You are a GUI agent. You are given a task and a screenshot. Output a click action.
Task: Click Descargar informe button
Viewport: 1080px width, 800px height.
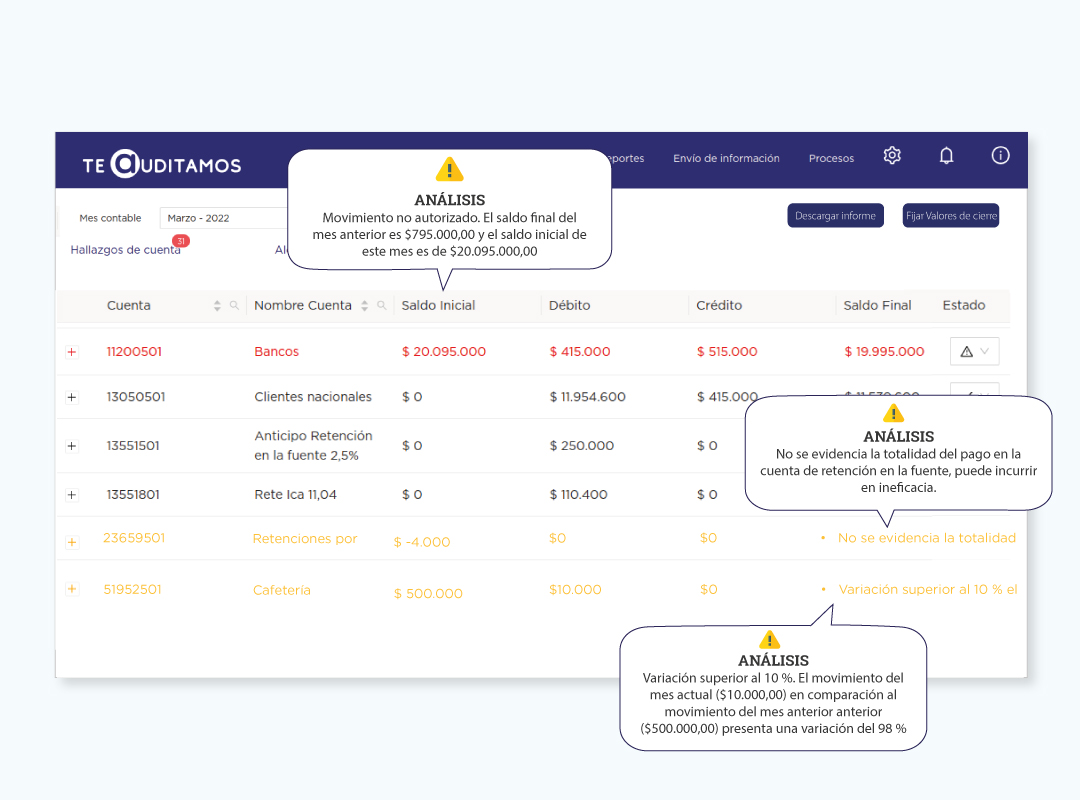point(835,216)
